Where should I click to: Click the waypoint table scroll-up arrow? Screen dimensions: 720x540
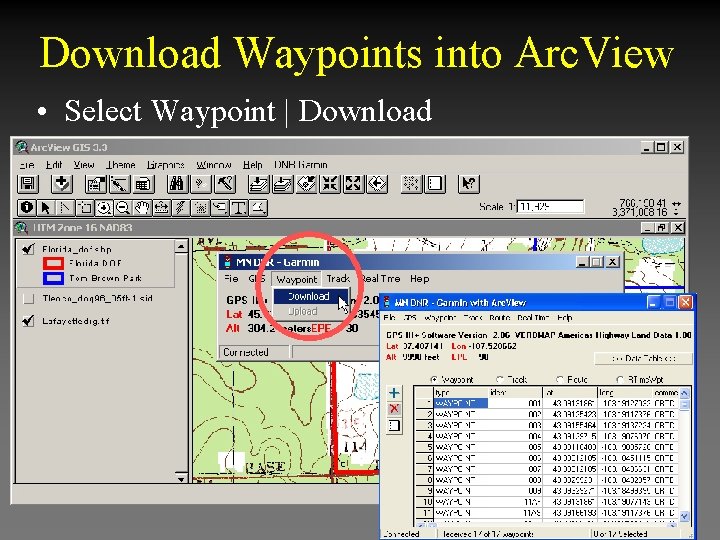[684, 393]
